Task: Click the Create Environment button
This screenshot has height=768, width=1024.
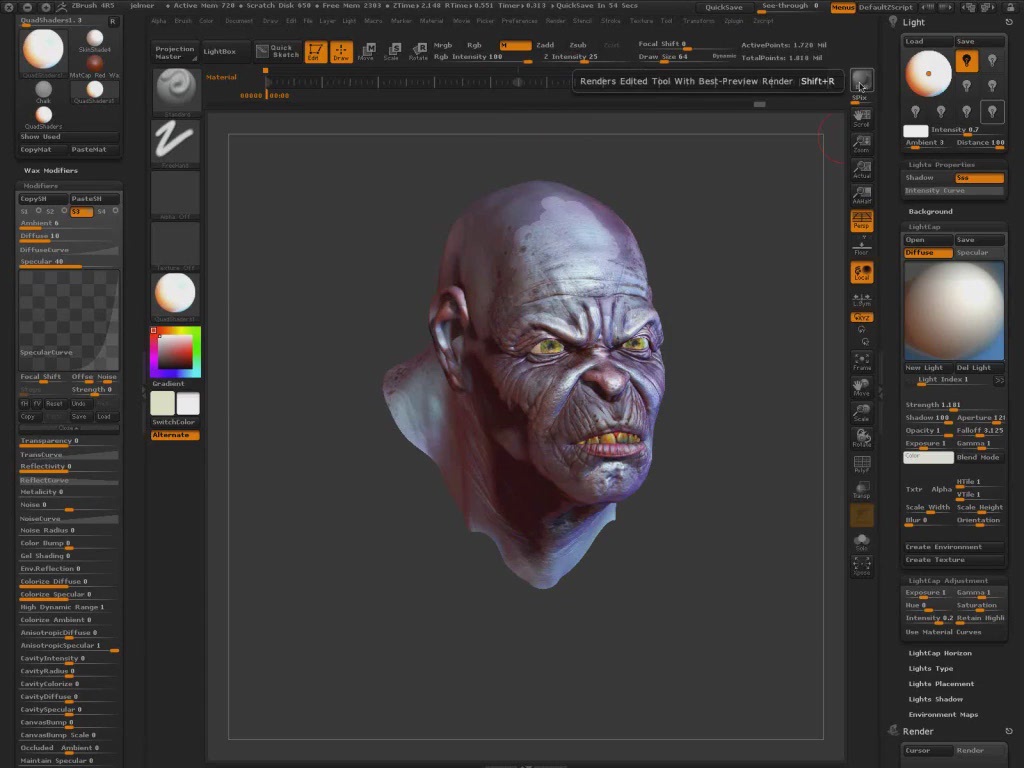Action: 953,547
